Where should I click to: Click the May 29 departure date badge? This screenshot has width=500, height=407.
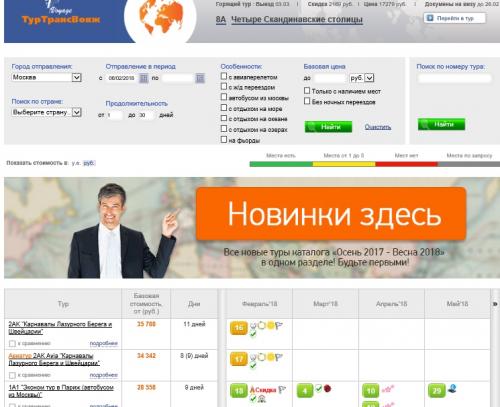[x=437, y=391]
